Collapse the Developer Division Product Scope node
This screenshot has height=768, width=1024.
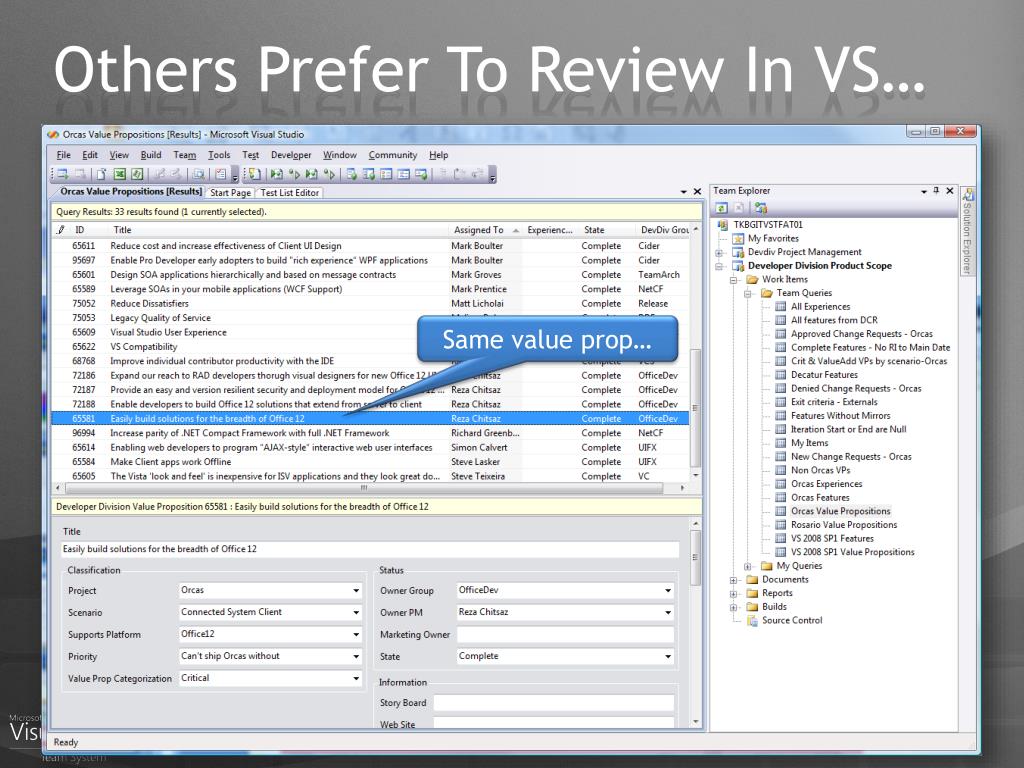pos(719,266)
